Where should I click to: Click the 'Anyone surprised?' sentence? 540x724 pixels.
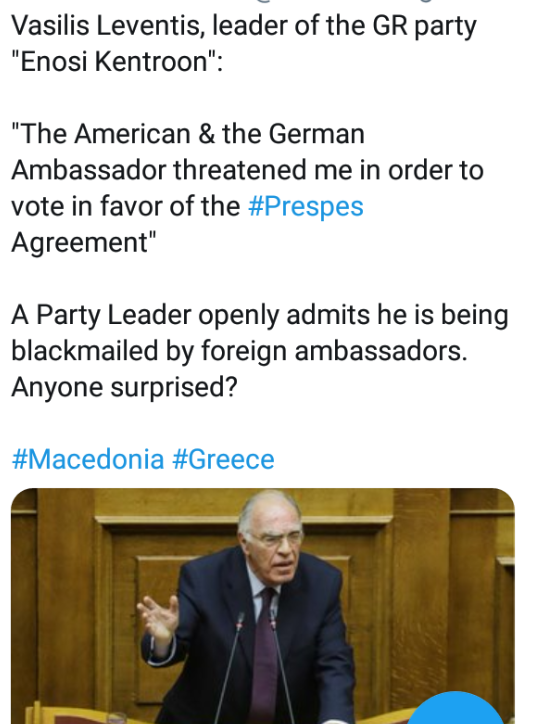124,387
